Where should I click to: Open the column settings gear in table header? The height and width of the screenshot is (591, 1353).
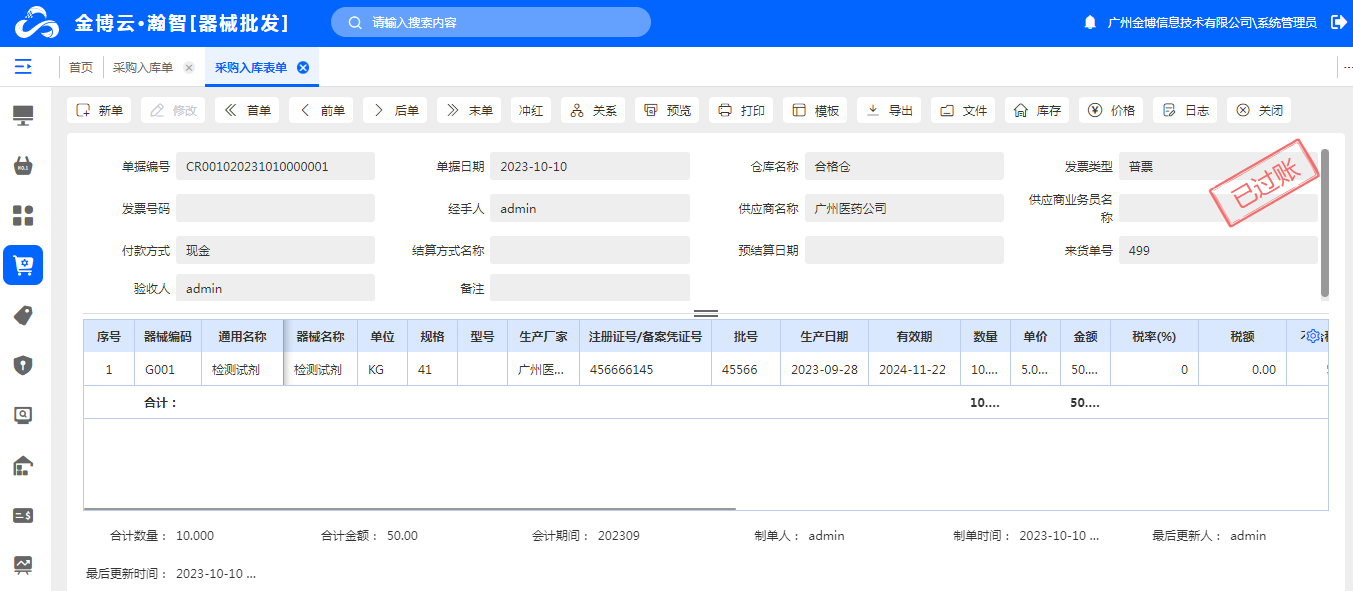point(1314,337)
